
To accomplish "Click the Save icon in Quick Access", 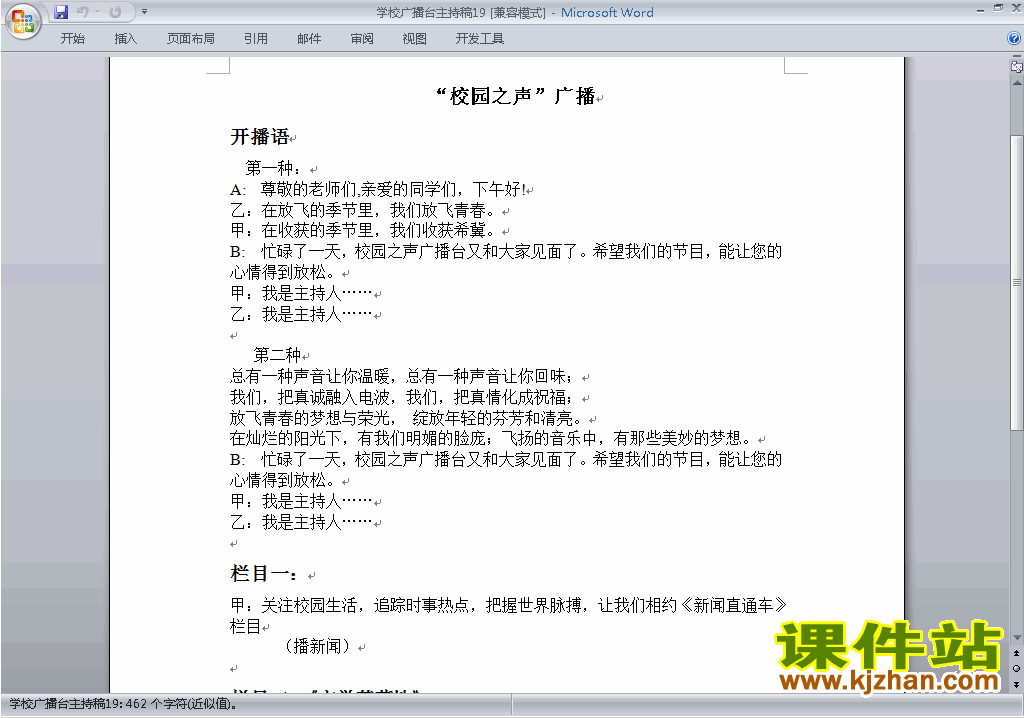I will click(61, 12).
